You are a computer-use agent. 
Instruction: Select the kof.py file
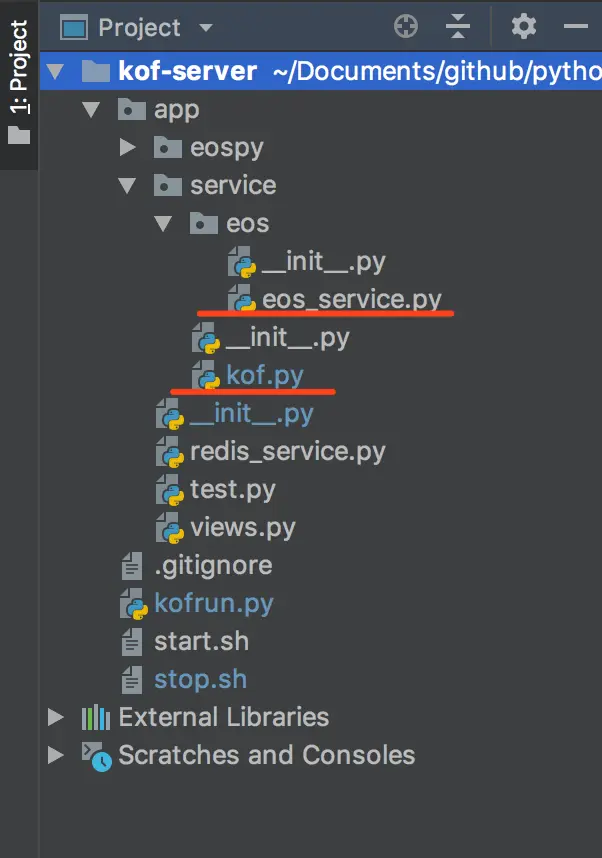point(264,376)
